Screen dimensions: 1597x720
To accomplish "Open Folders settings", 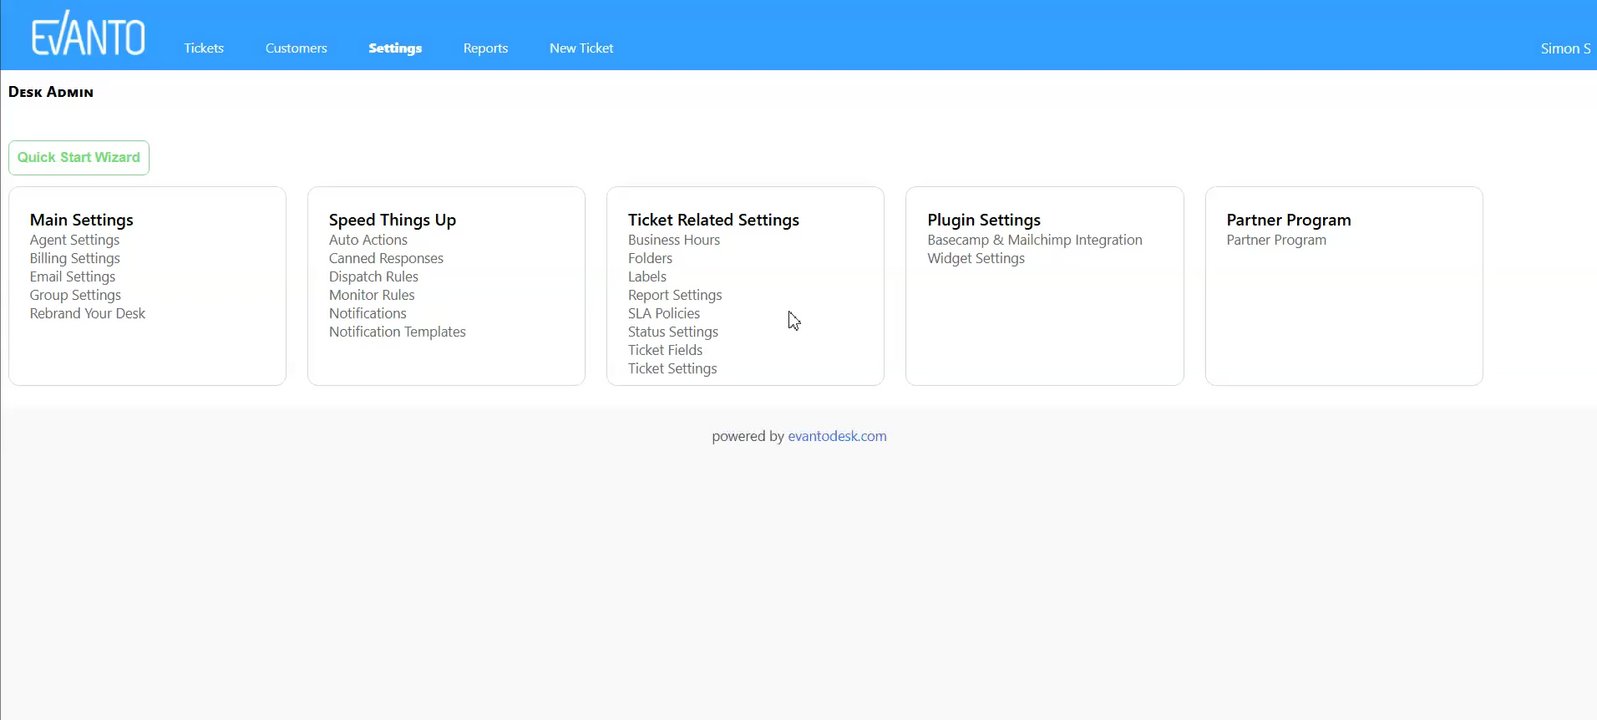I will [650, 258].
